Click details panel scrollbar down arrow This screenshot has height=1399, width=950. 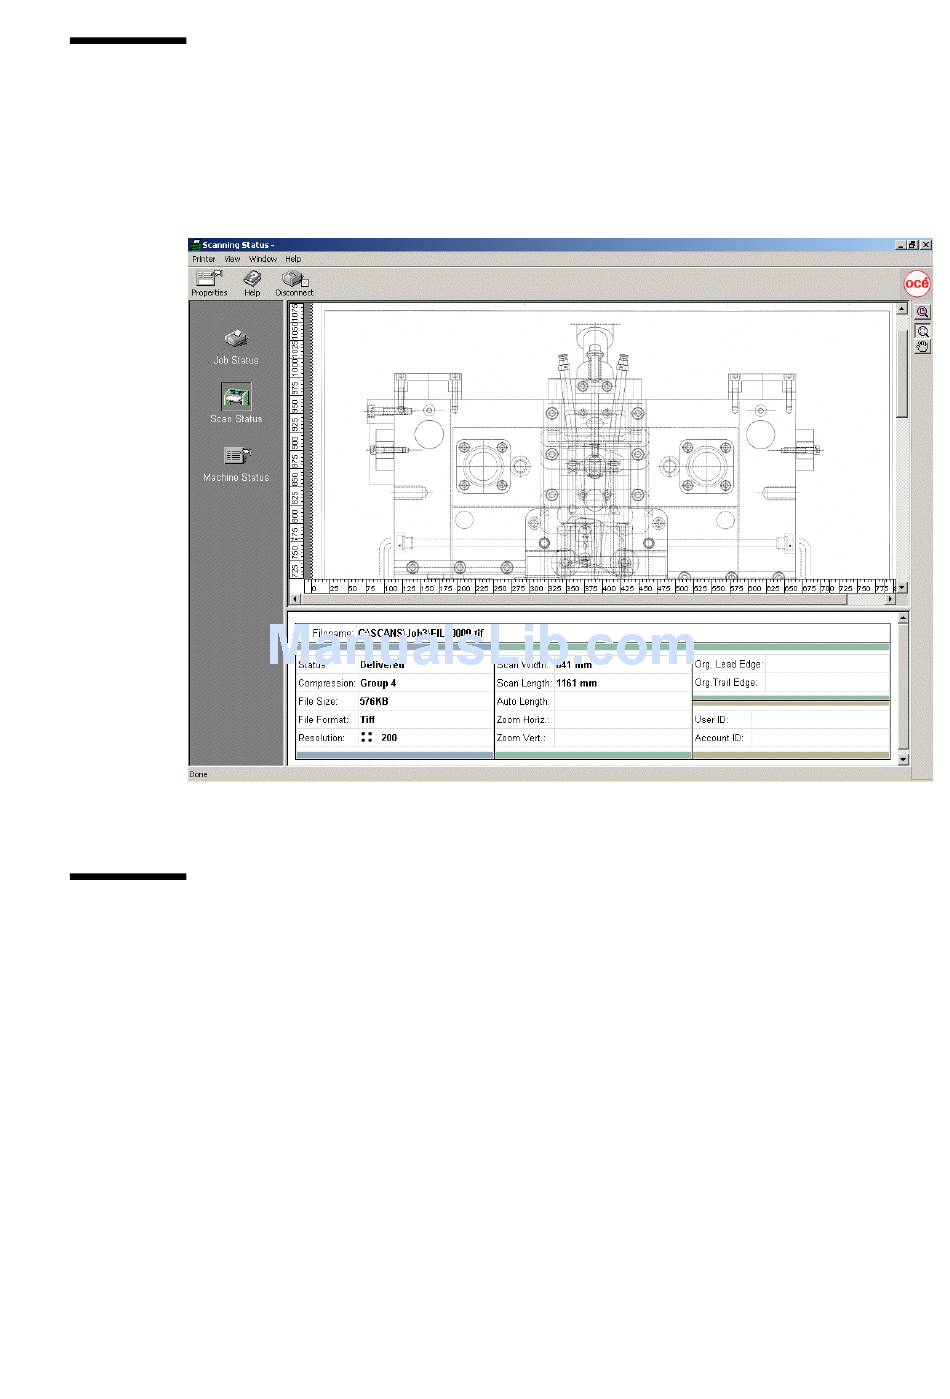903,760
